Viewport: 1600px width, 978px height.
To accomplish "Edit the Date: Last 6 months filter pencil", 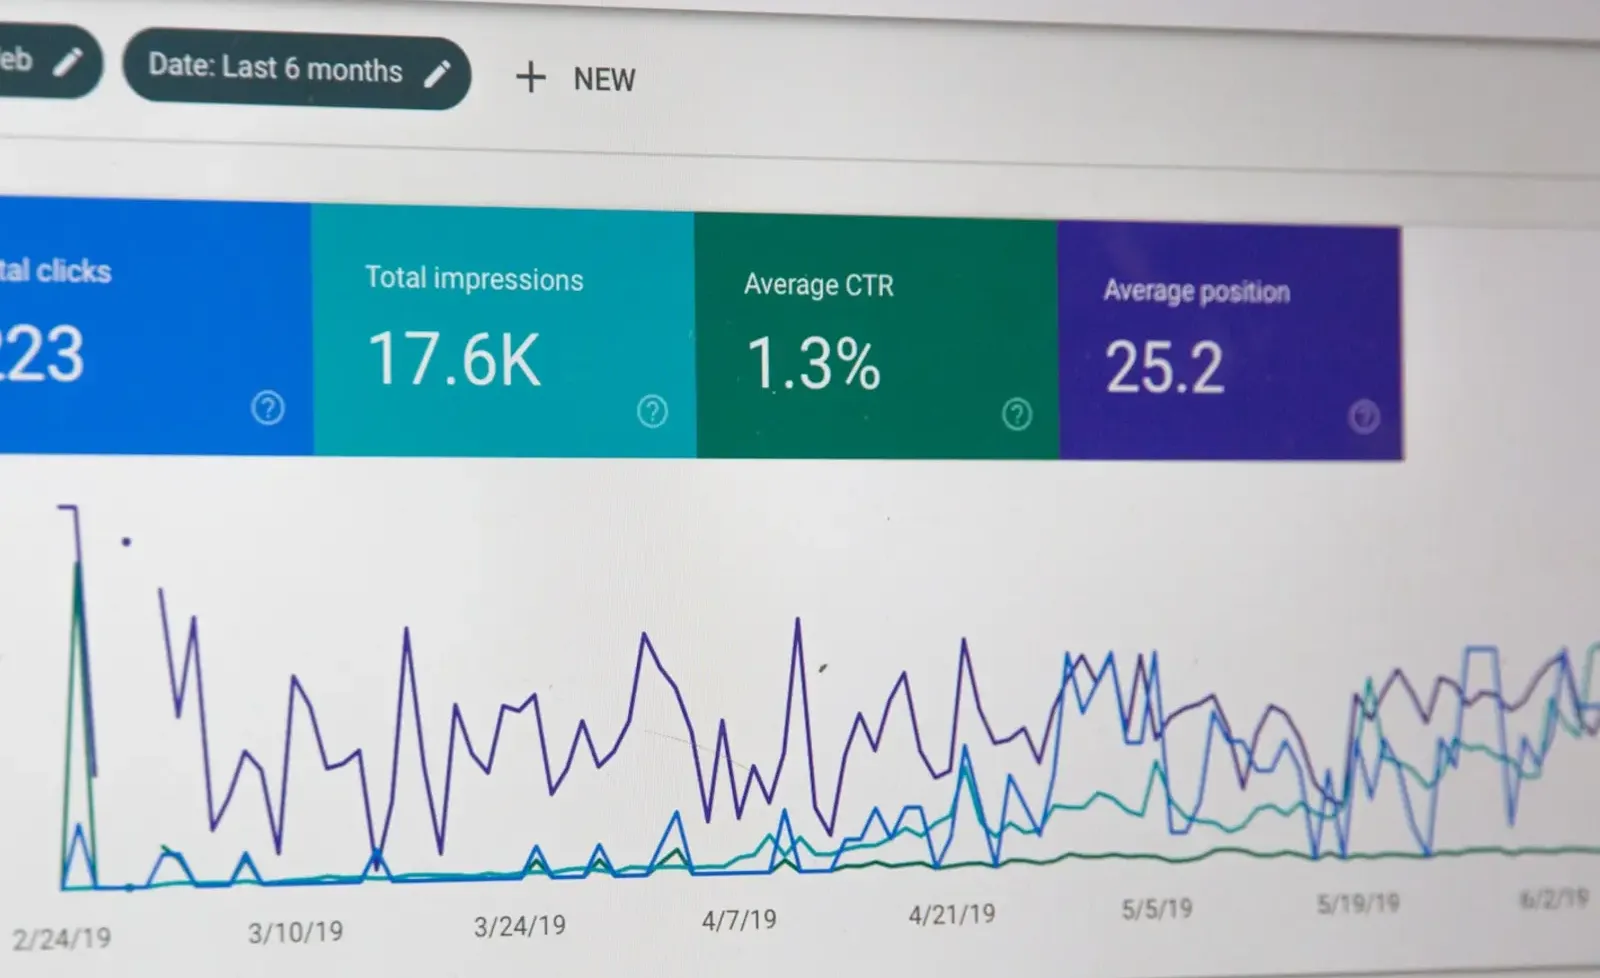I will (x=437, y=73).
